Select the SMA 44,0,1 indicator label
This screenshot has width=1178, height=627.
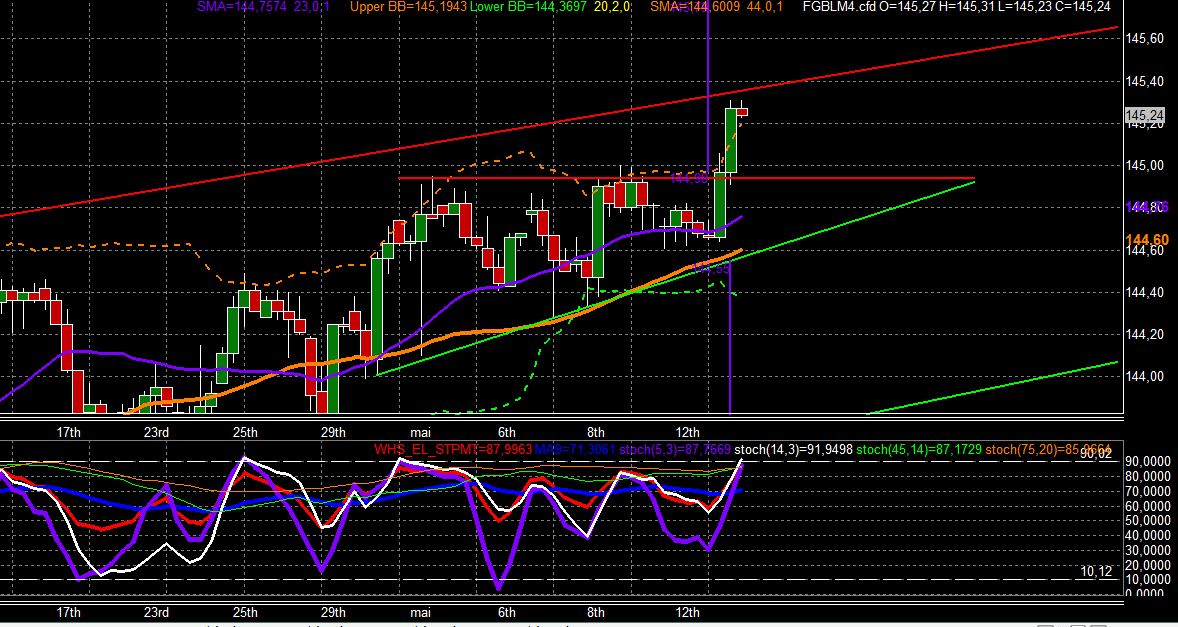(x=717, y=7)
